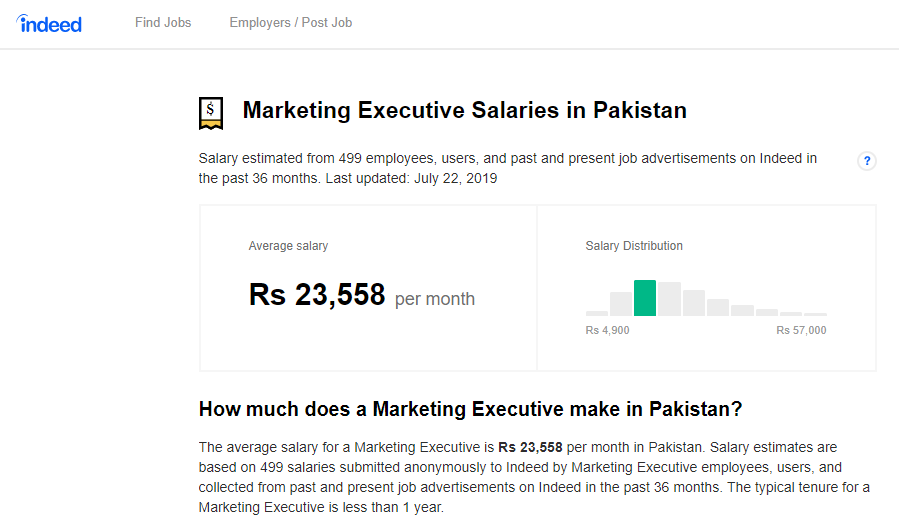Viewport: 899px width, 529px height.
Task: Click the gray bar right after green bar
Action: coord(669,299)
